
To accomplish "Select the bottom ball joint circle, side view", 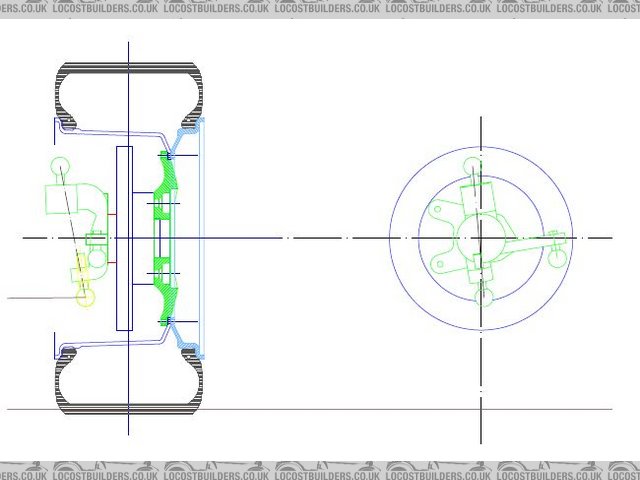I will 484,294.
